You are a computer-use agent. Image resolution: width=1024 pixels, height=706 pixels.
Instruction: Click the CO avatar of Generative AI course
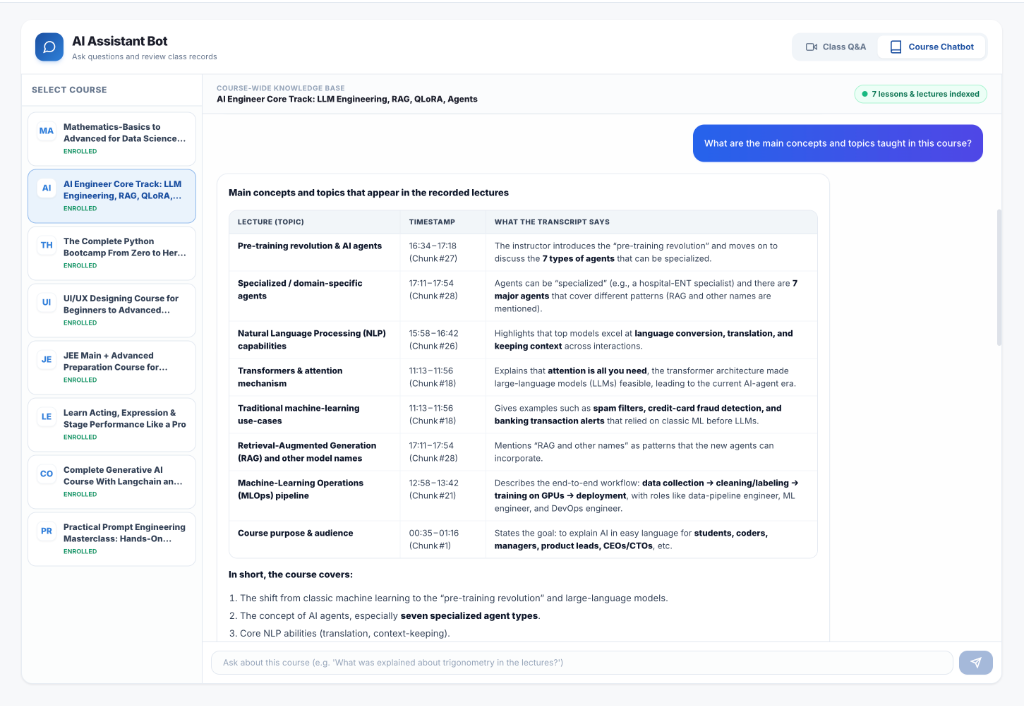(46, 473)
